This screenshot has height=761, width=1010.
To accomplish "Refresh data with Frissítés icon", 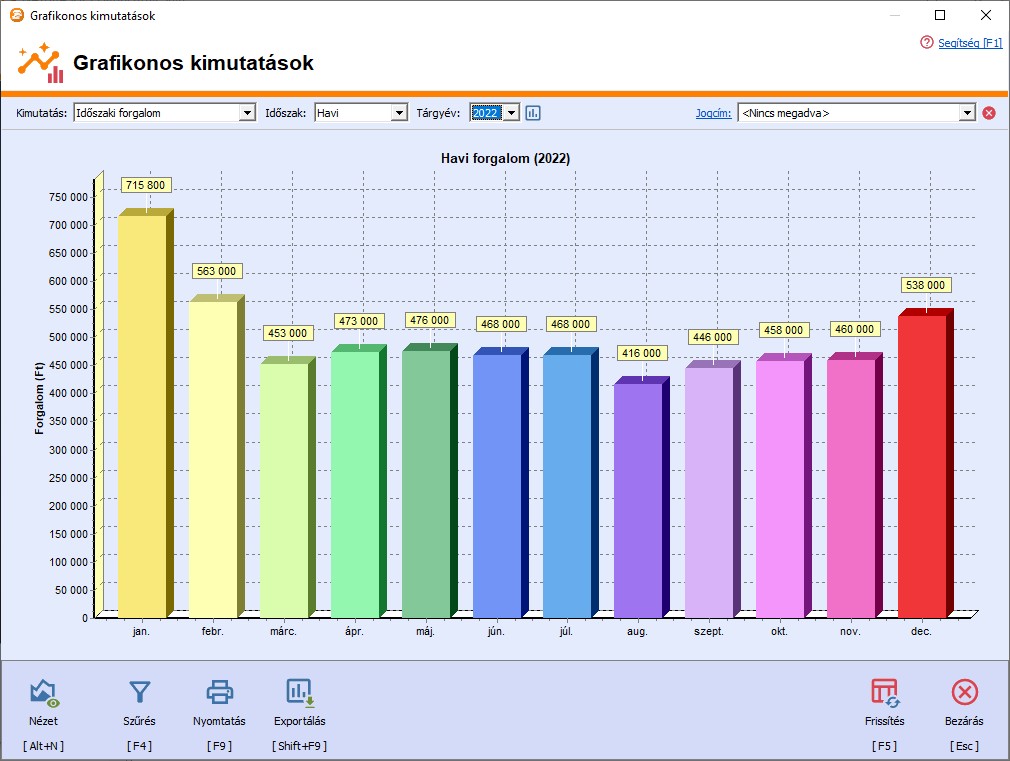I will click(x=884, y=692).
